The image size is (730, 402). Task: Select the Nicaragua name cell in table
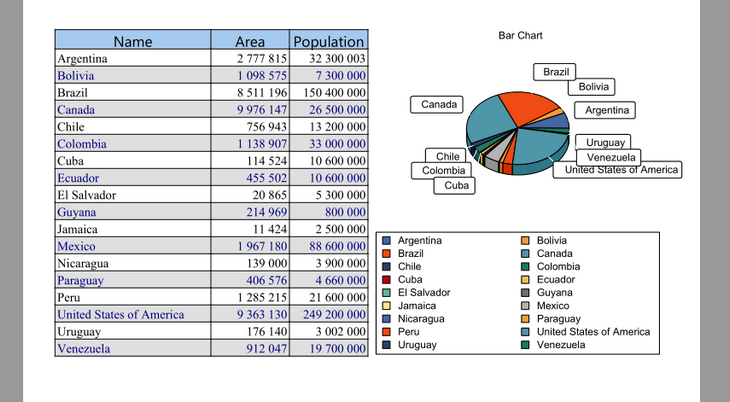133,263
